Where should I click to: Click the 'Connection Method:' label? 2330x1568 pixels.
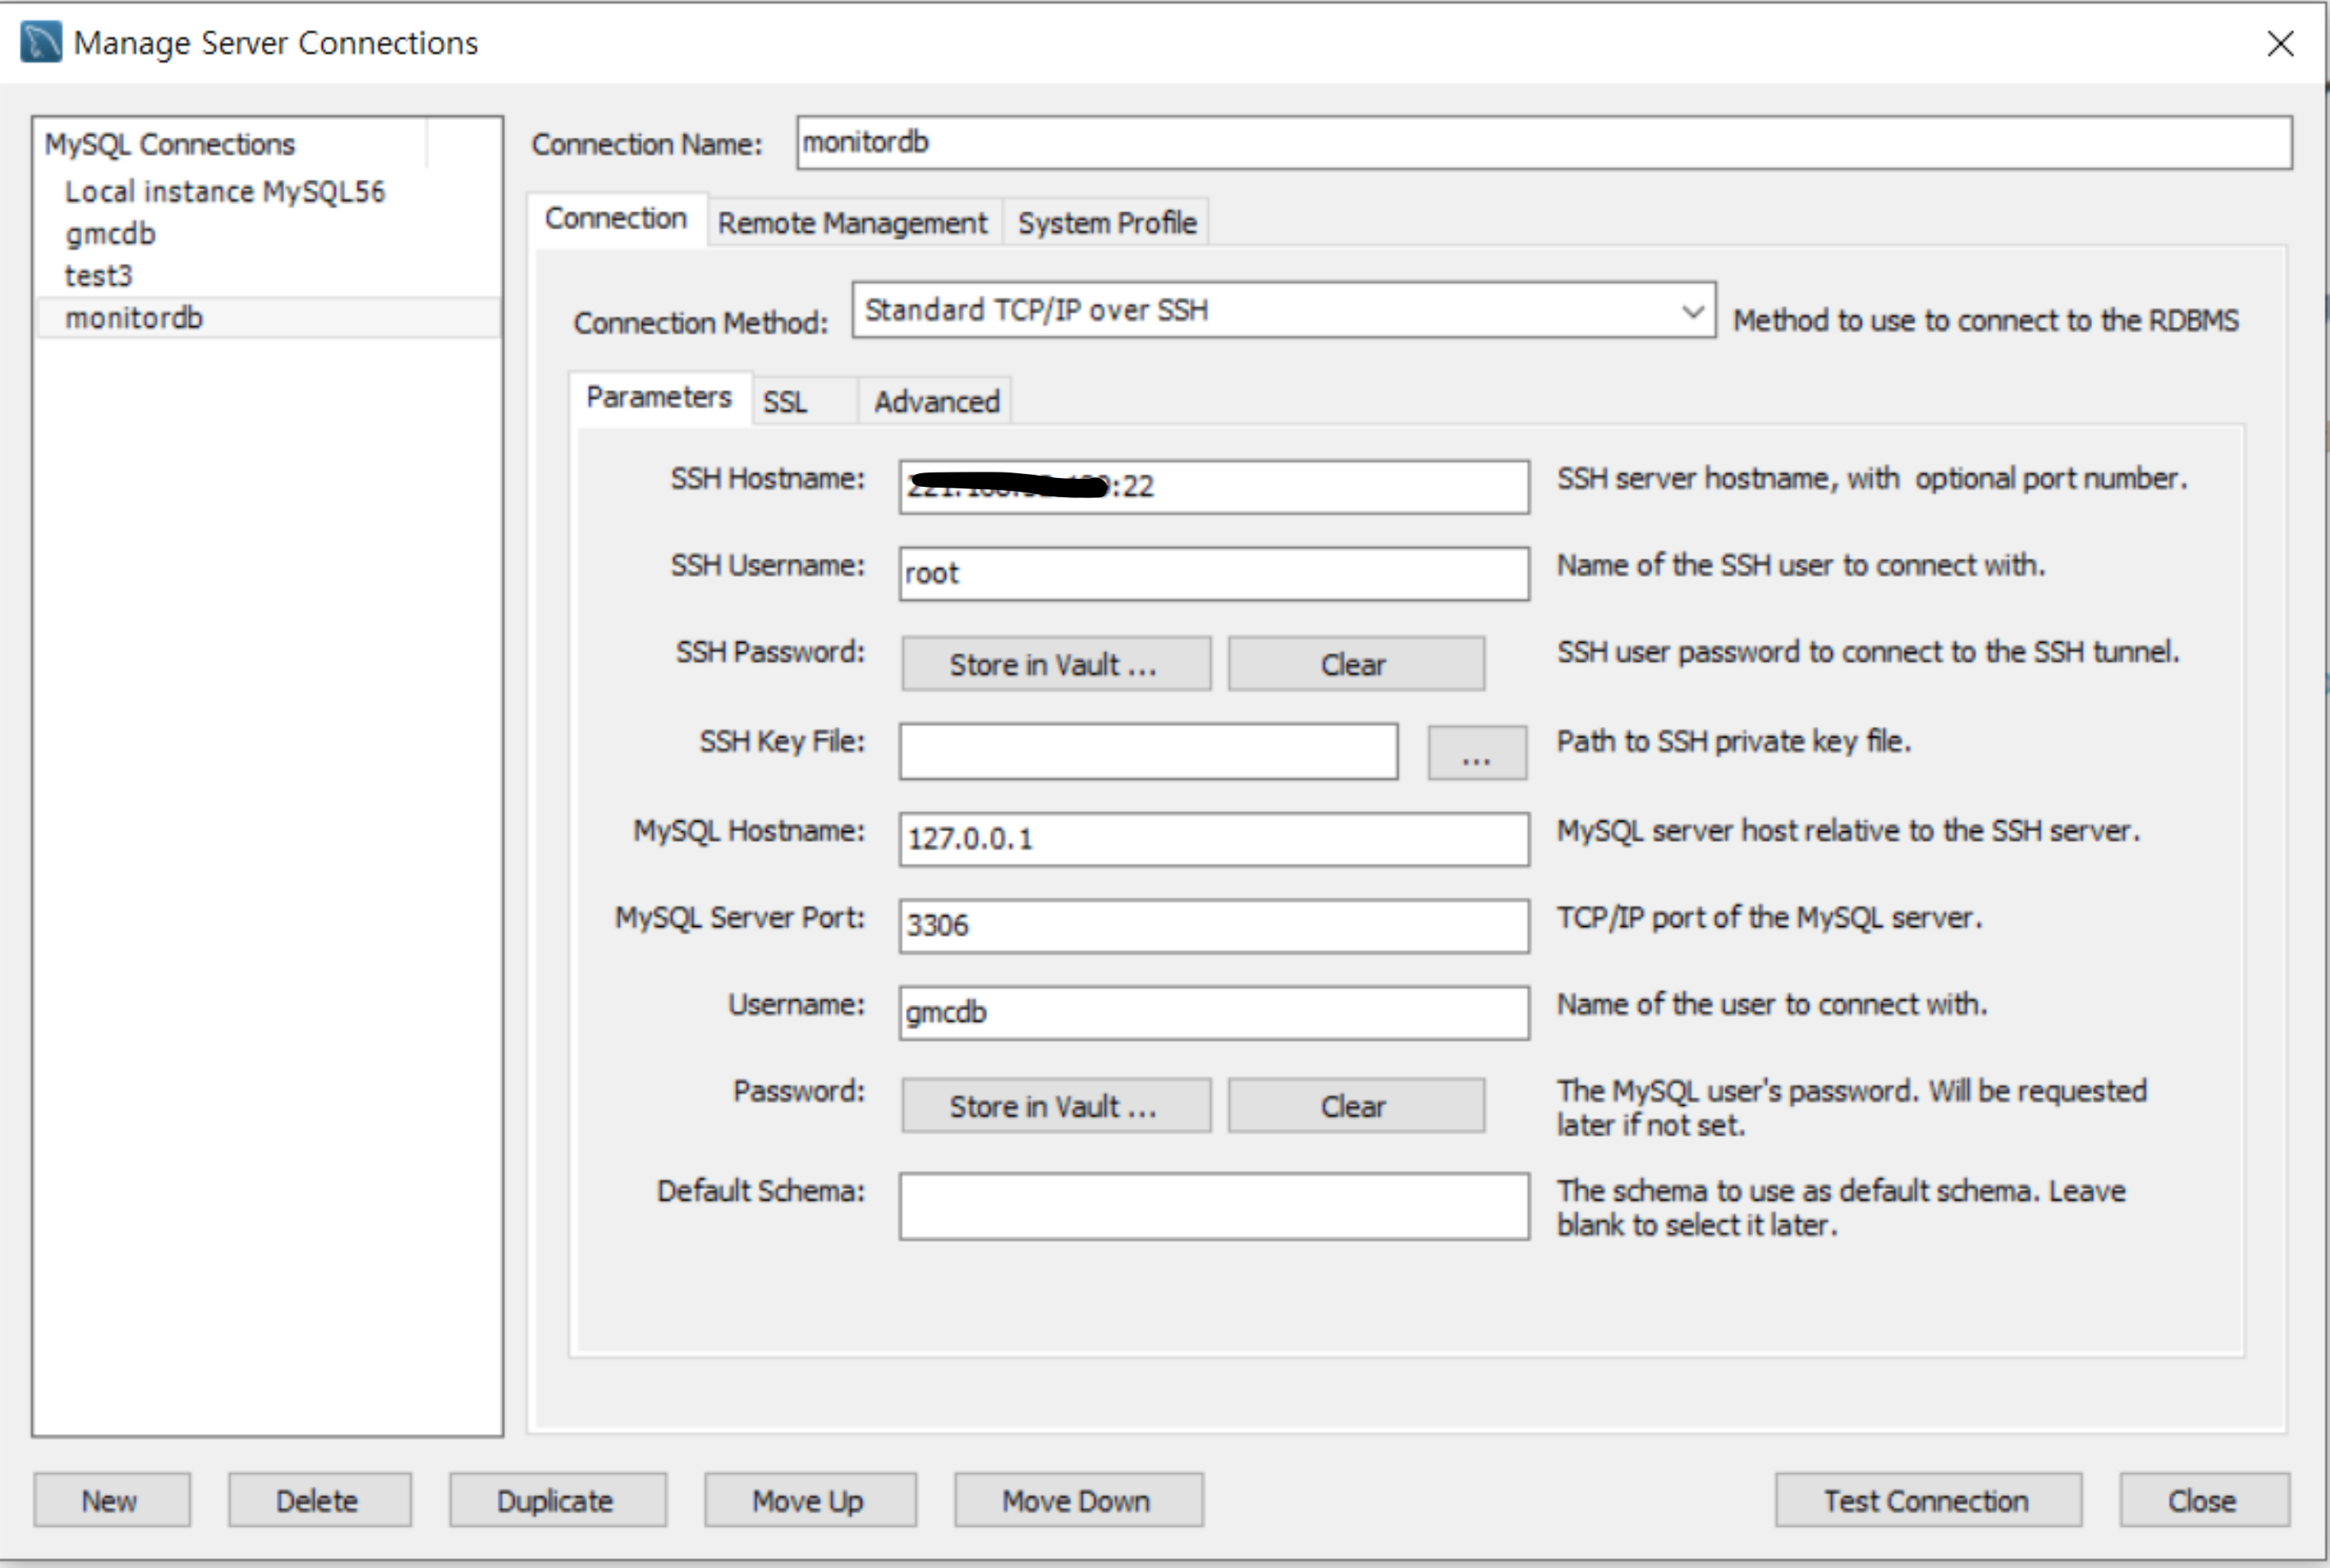pos(701,323)
